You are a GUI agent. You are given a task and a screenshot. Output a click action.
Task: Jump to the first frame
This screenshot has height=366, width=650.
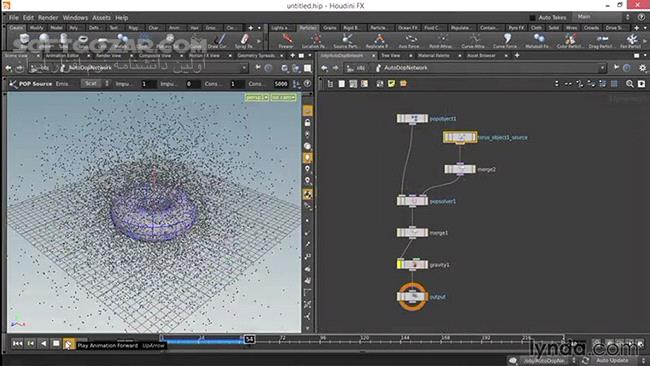[17, 344]
